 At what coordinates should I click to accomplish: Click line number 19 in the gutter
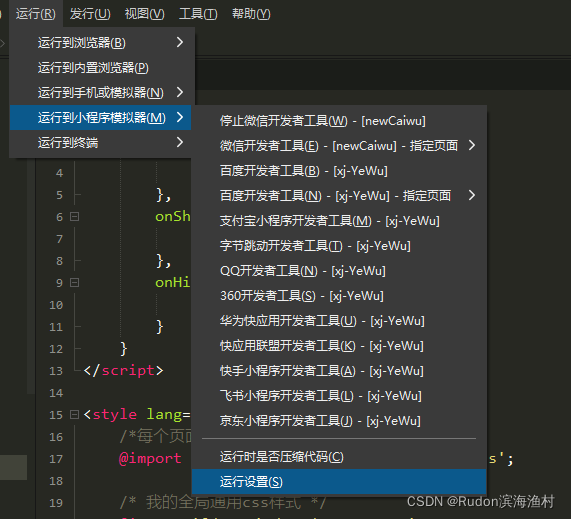point(56,503)
